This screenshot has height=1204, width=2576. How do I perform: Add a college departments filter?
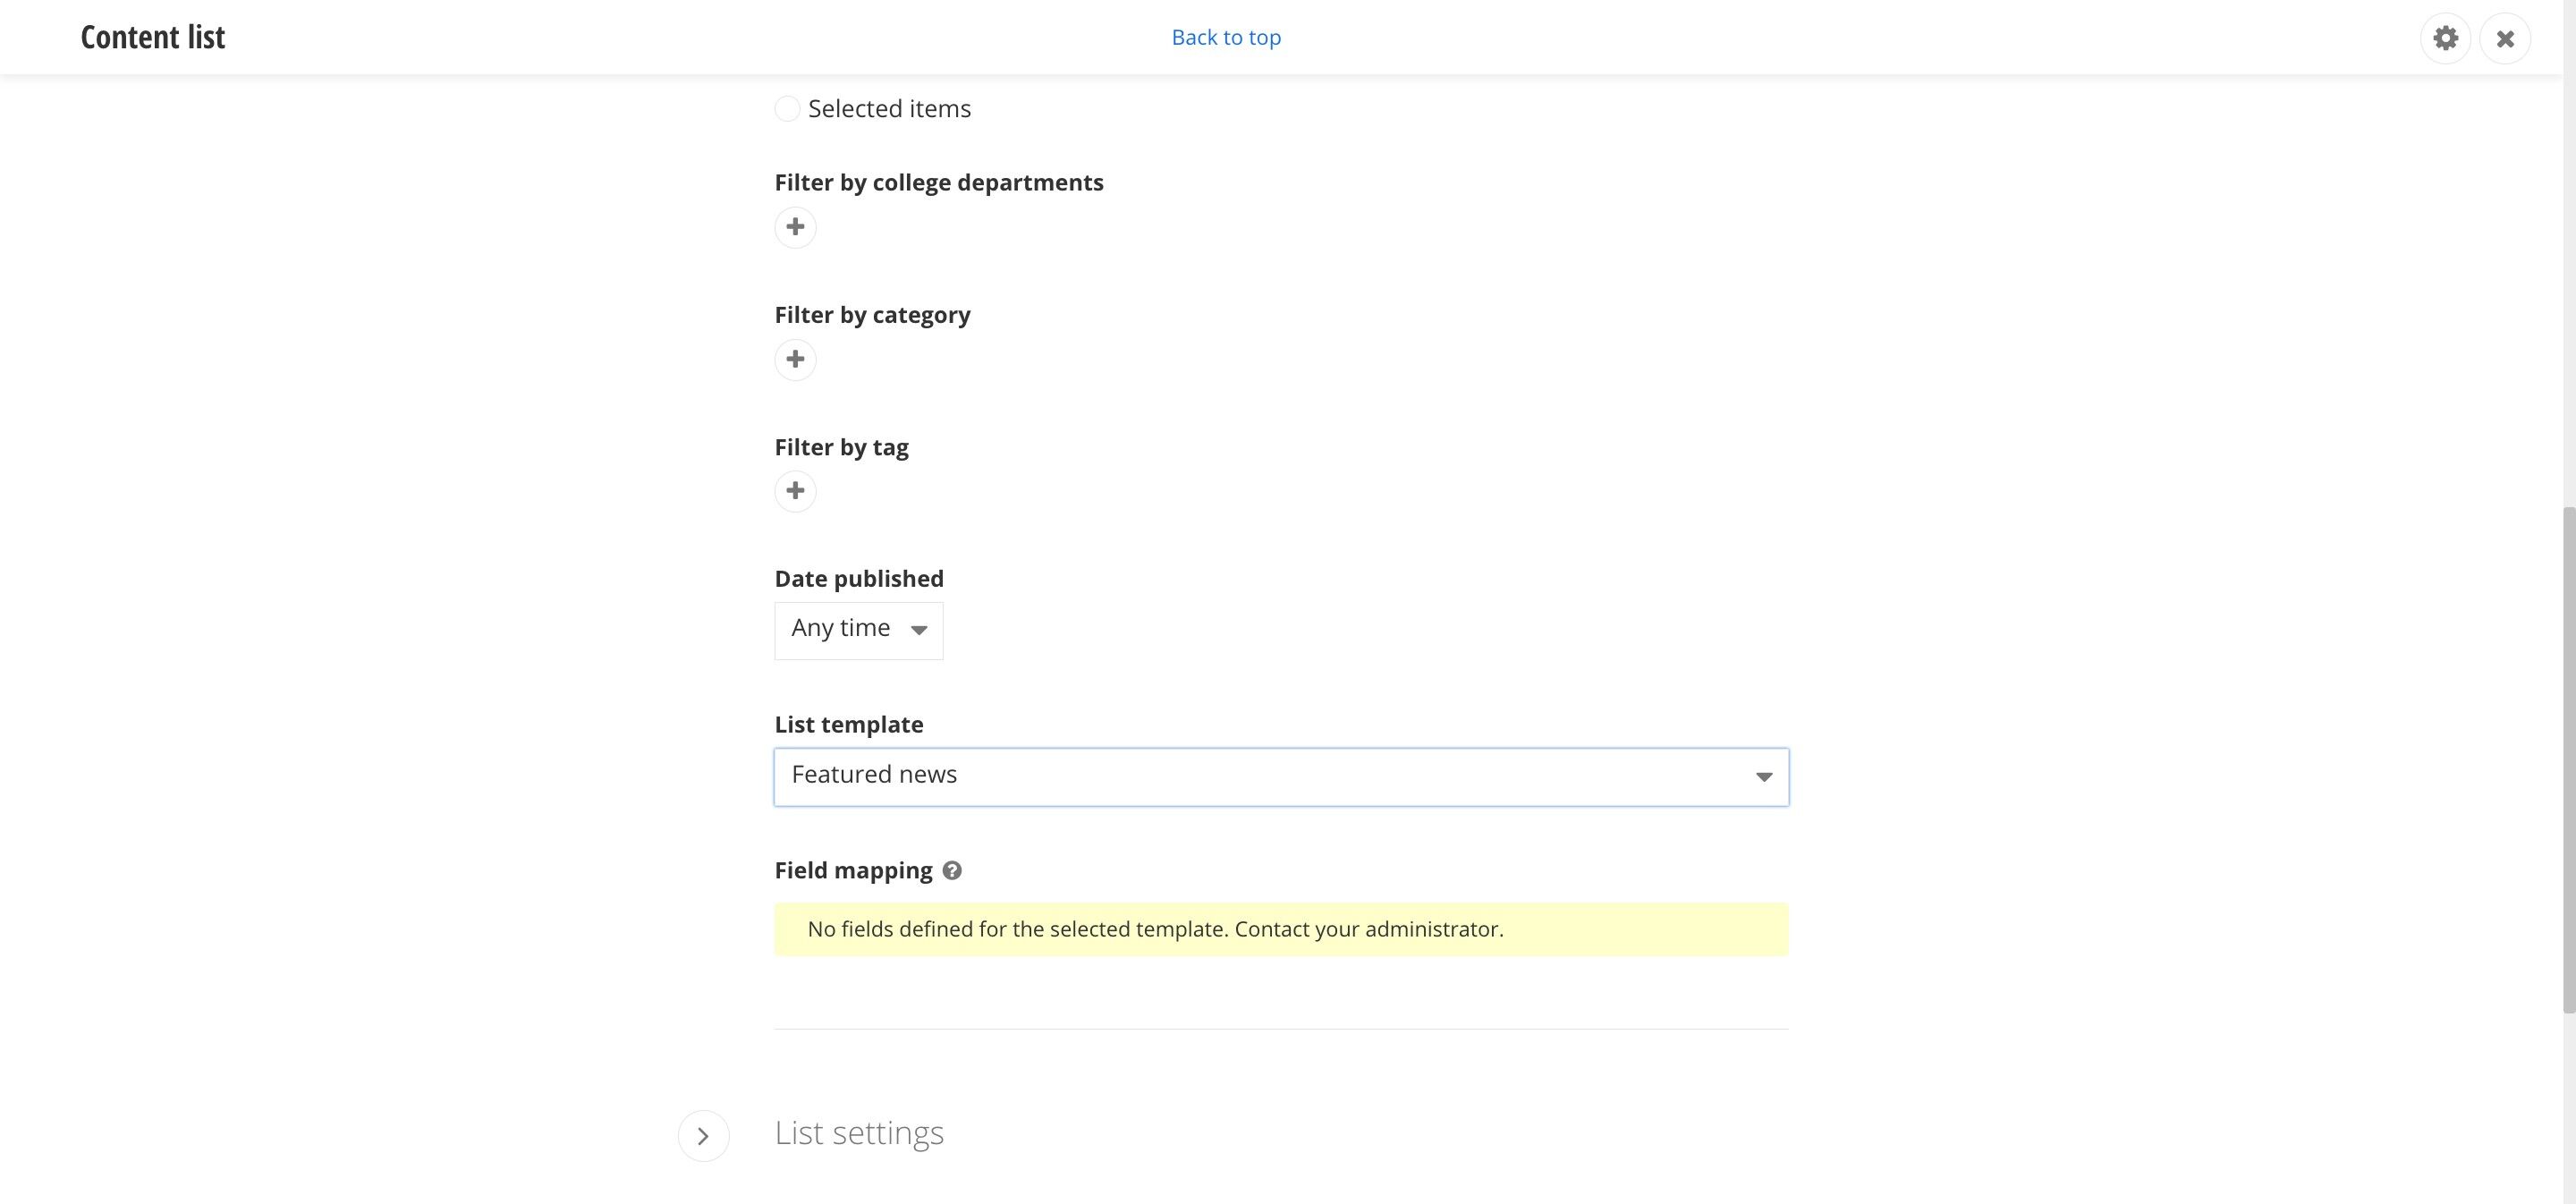click(x=795, y=227)
